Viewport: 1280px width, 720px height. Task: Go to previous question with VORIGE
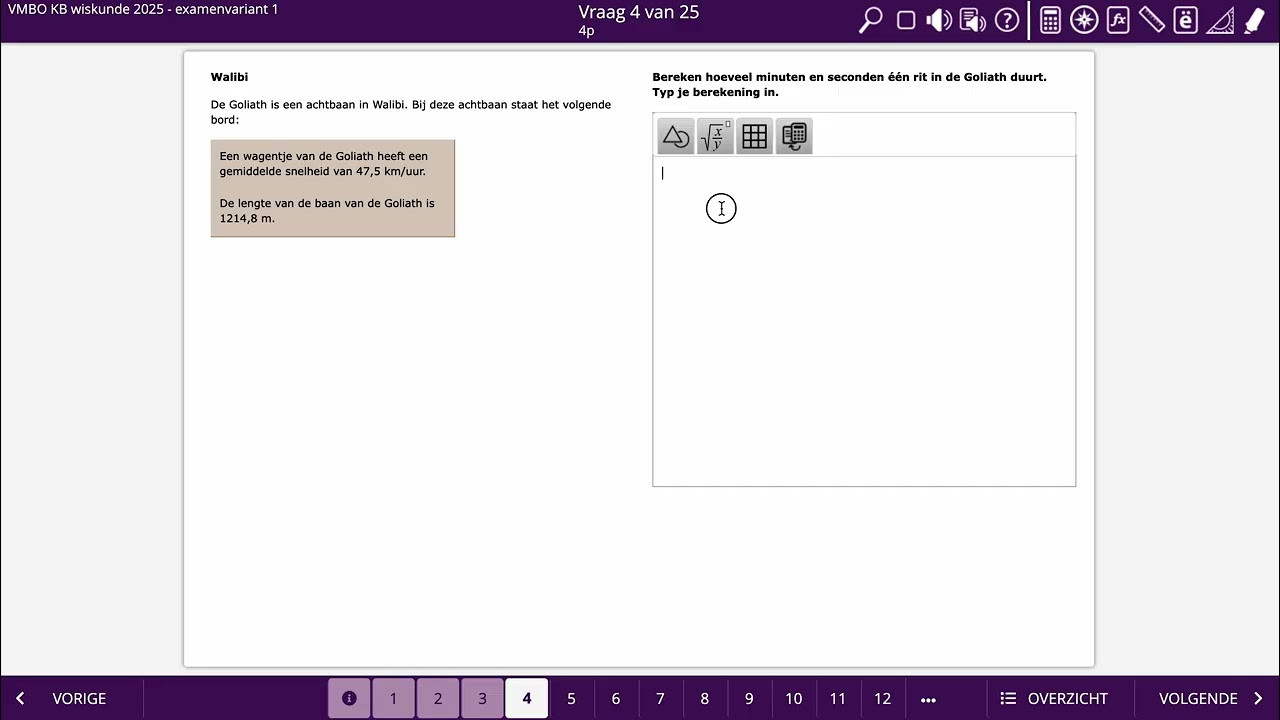(61, 699)
